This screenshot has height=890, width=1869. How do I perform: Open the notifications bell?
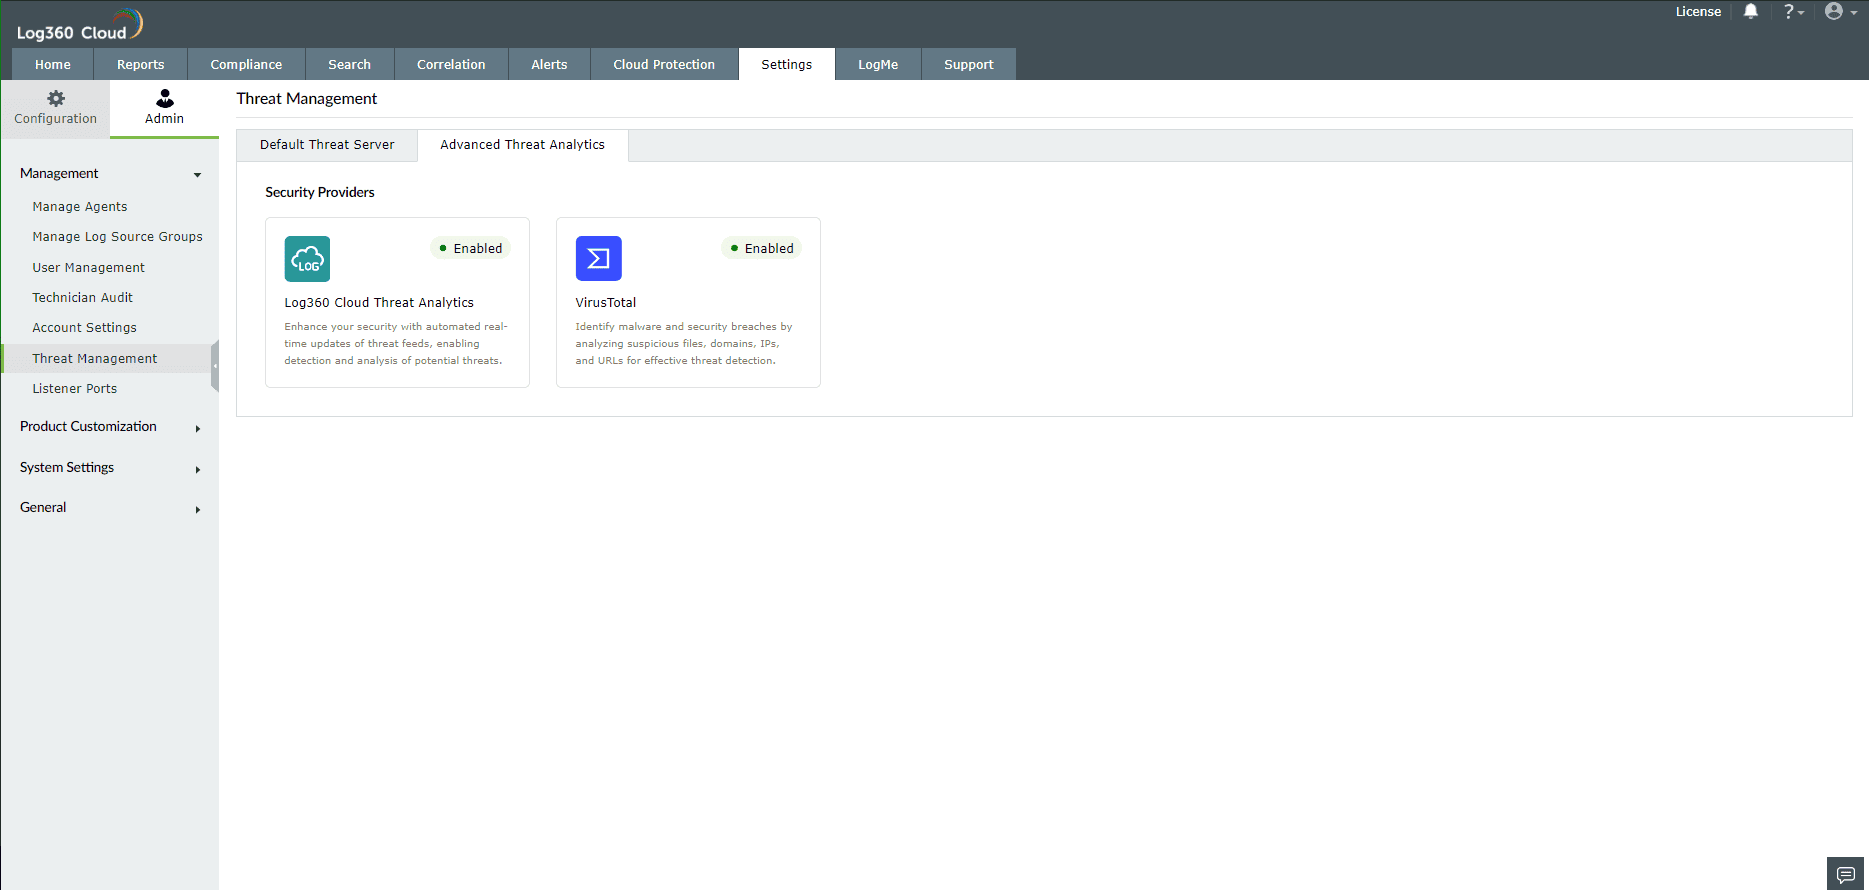click(x=1751, y=12)
